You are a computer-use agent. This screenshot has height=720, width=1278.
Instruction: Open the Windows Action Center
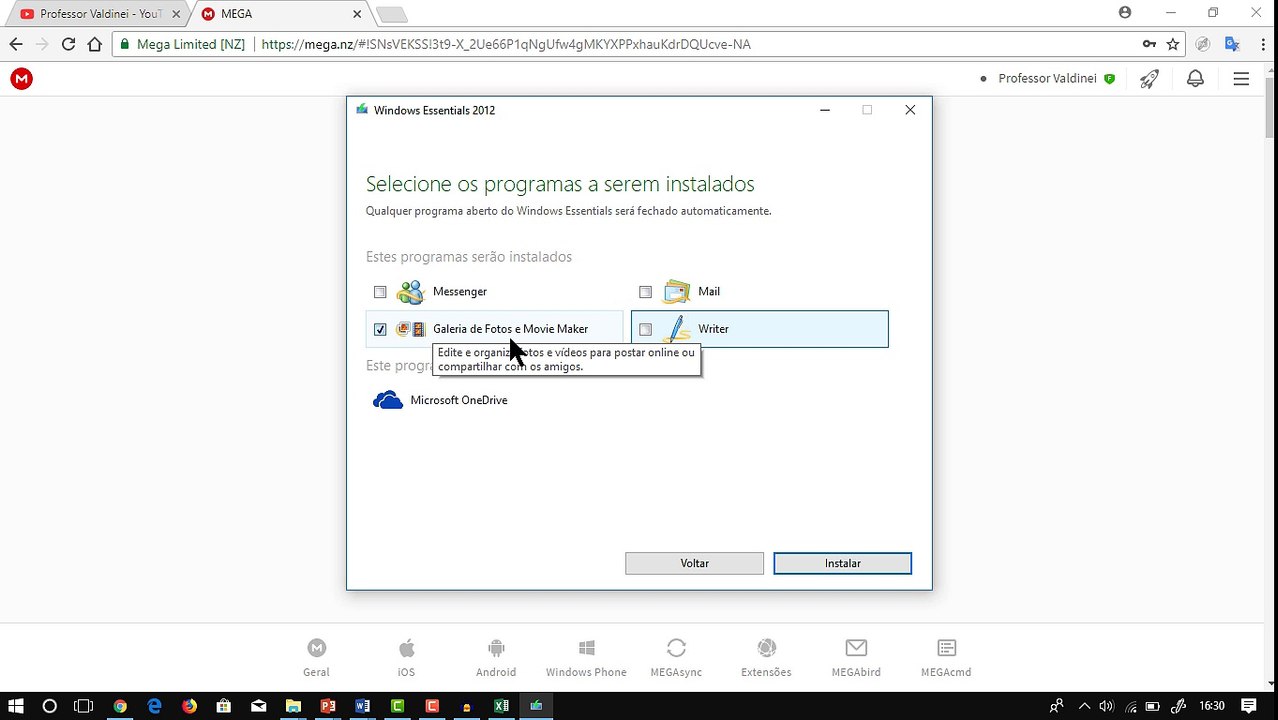point(1248,706)
